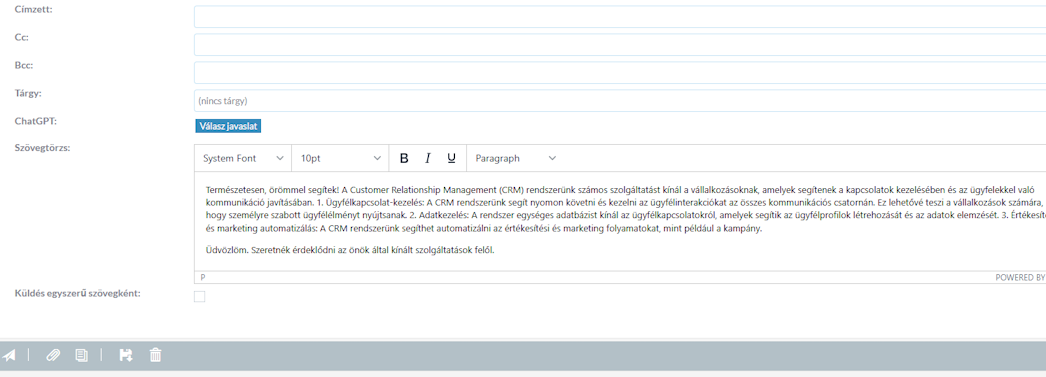Image resolution: width=1046 pixels, height=377 pixels.
Task: Open the document templates icon in the bottom bar
Action: pyautogui.click(x=81, y=355)
